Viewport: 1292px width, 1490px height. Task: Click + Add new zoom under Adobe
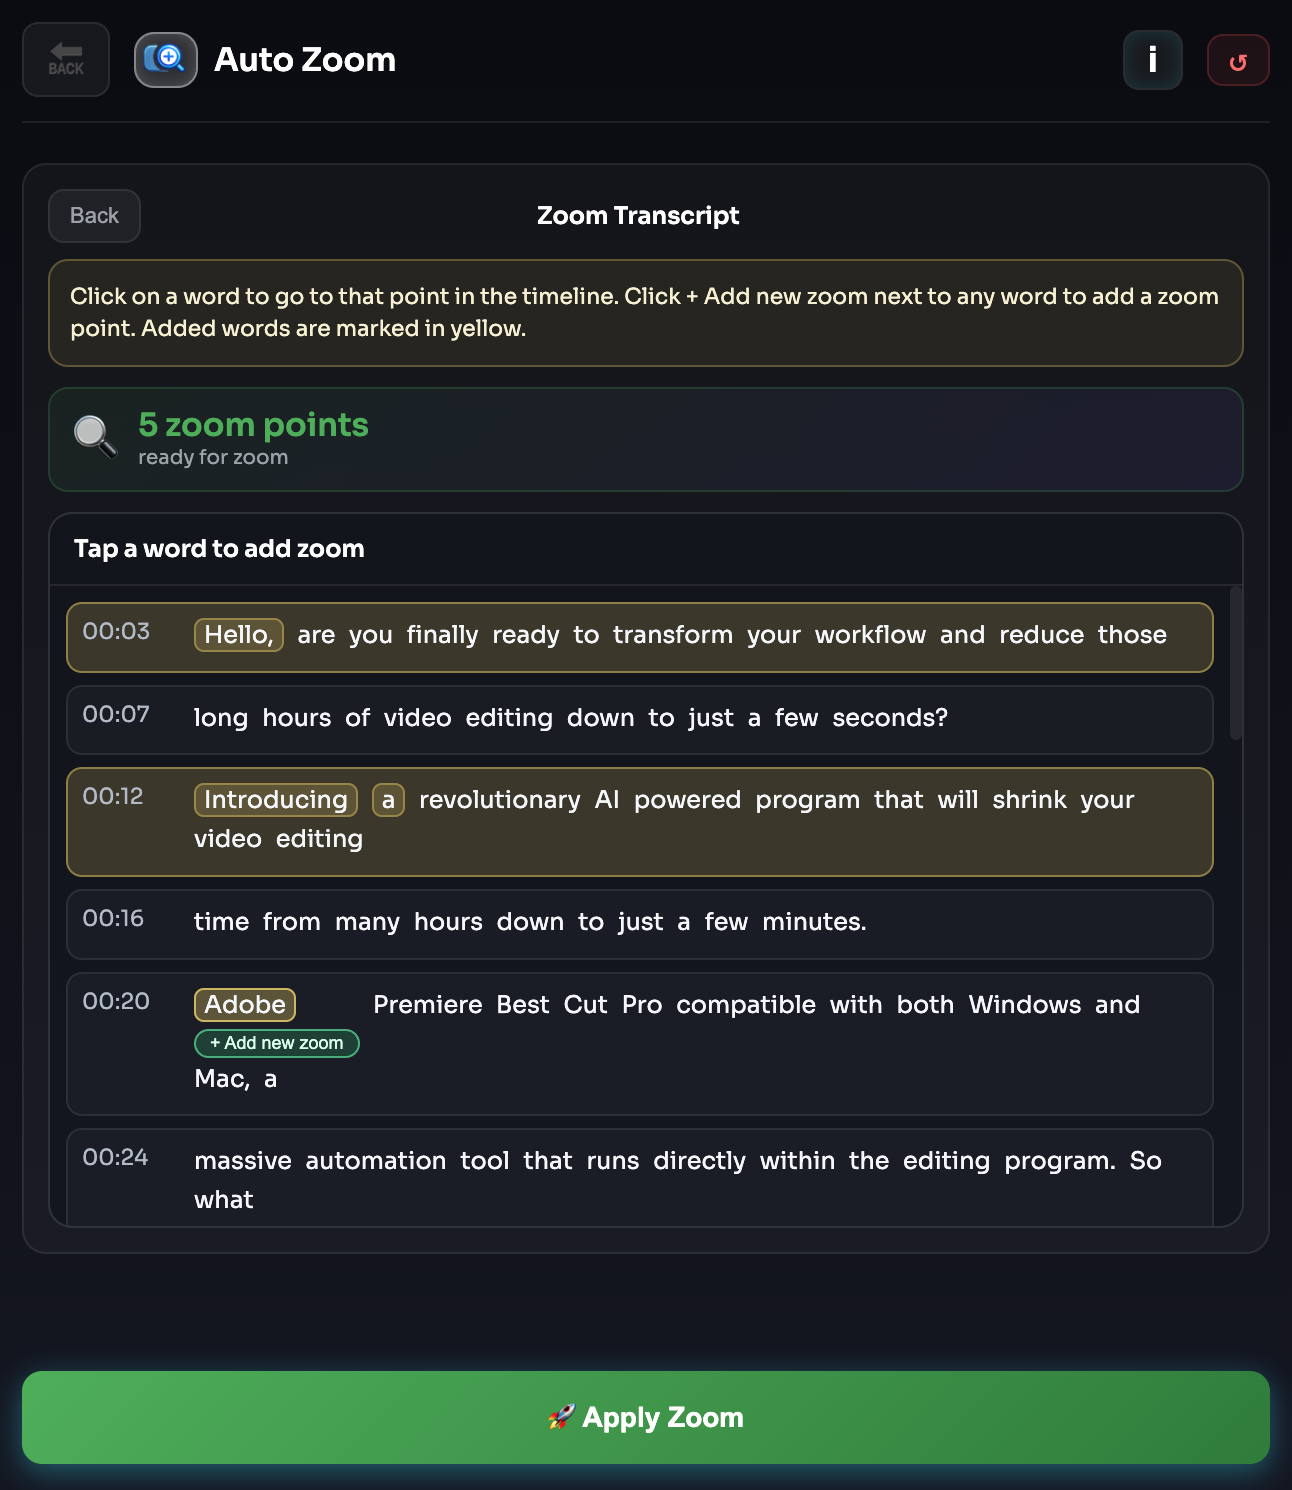277,1043
